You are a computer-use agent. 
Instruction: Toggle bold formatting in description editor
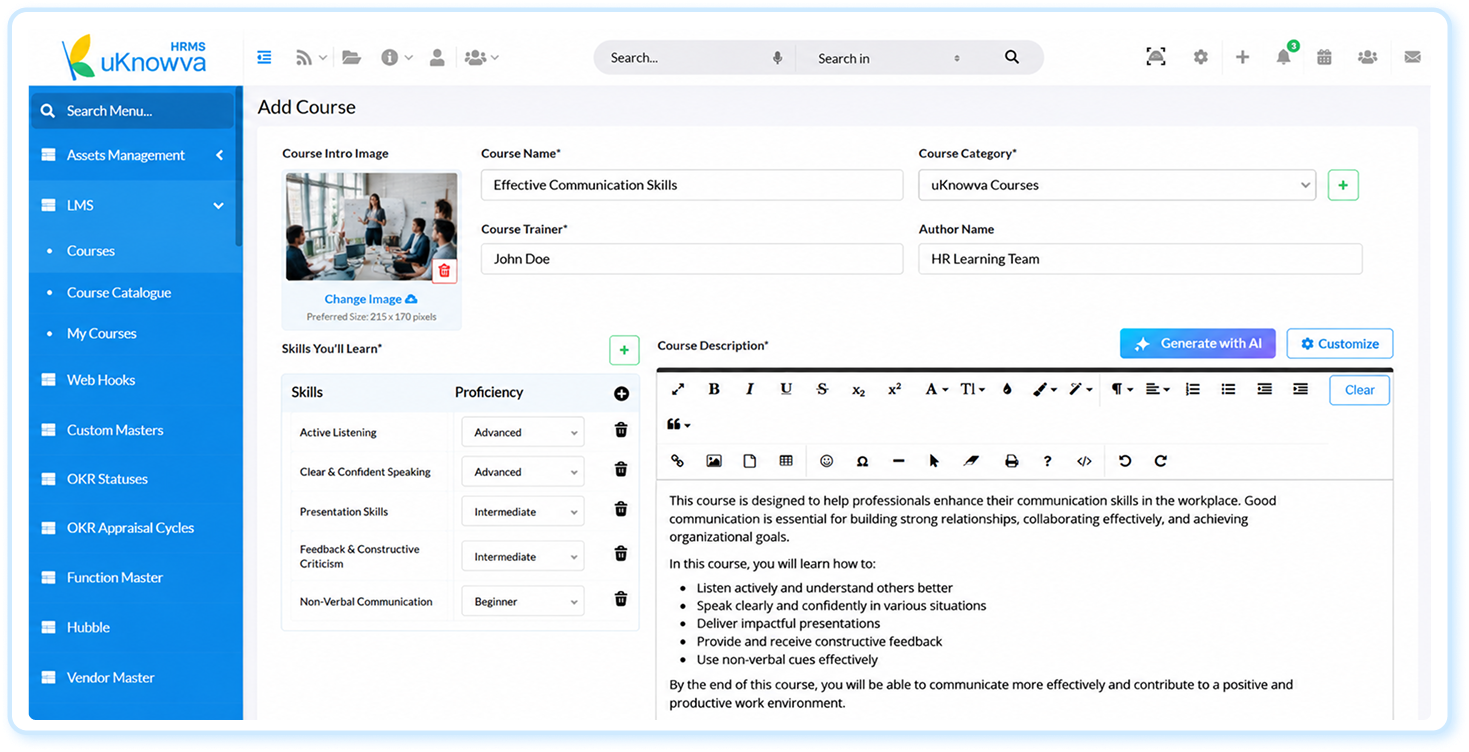coord(714,389)
